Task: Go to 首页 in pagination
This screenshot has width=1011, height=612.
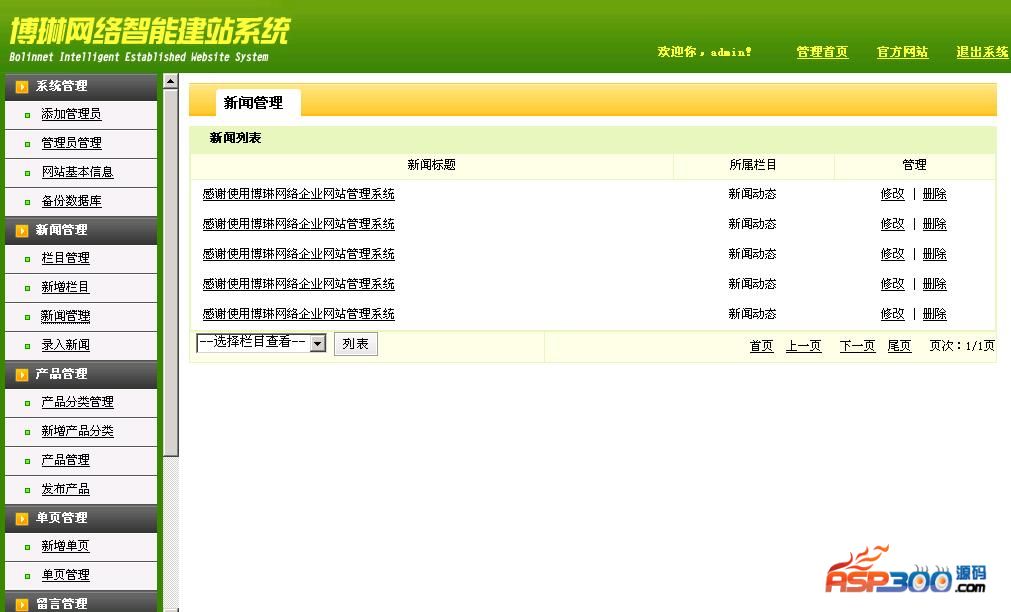Action: pyautogui.click(x=761, y=346)
